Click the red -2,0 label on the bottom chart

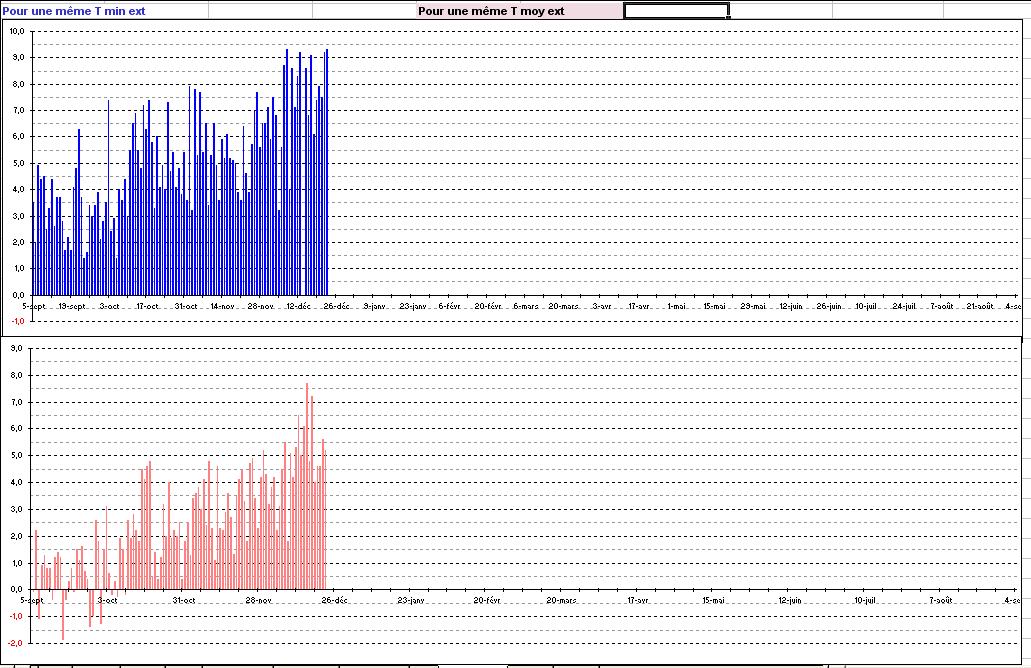pos(15,644)
